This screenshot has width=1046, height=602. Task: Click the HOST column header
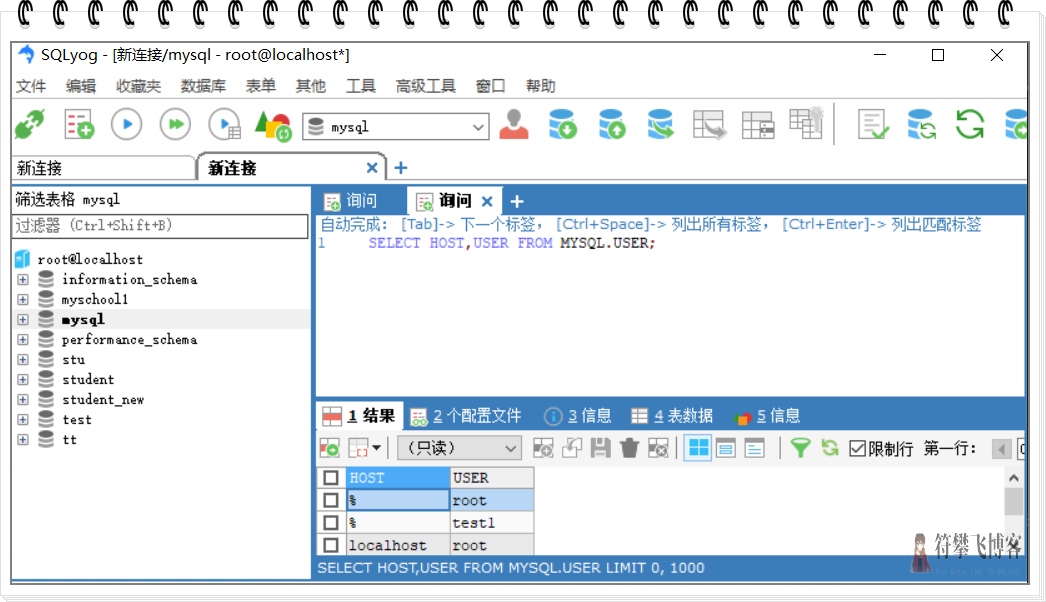coord(398,478)
